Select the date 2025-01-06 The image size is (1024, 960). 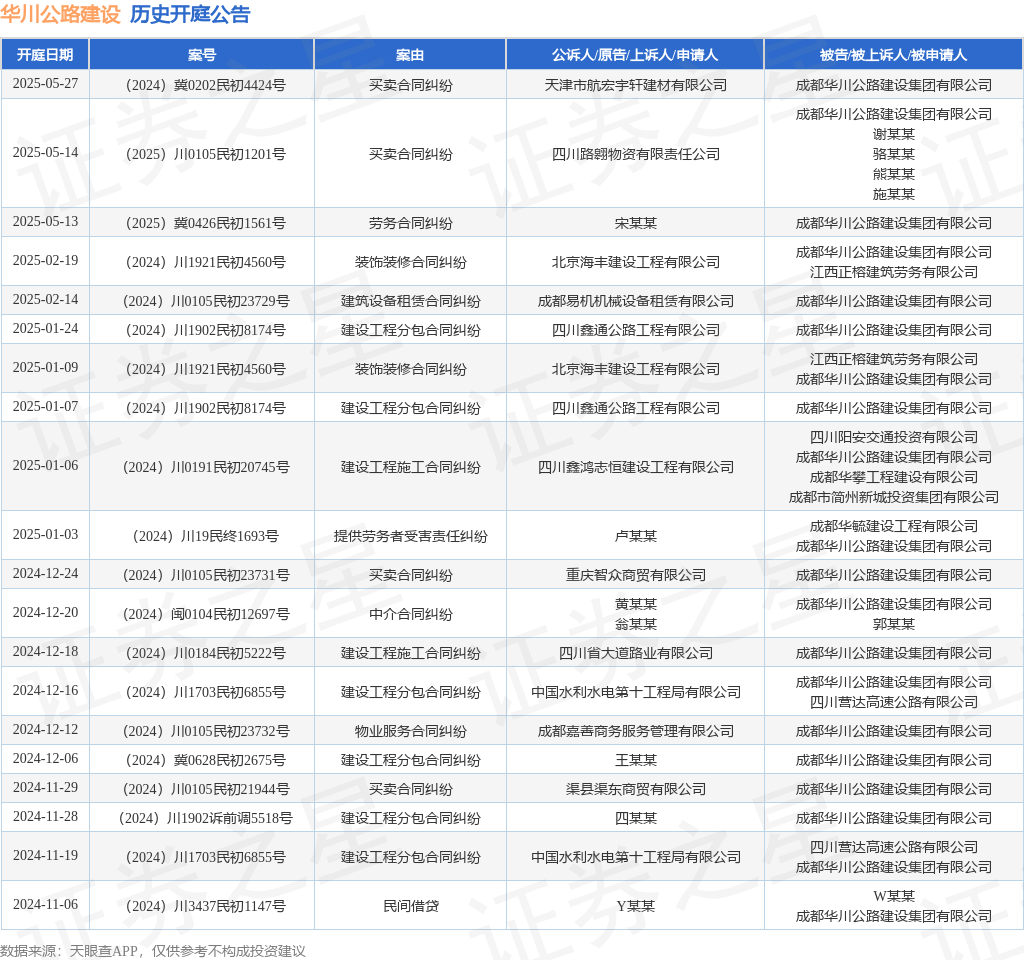click(45, 466)
